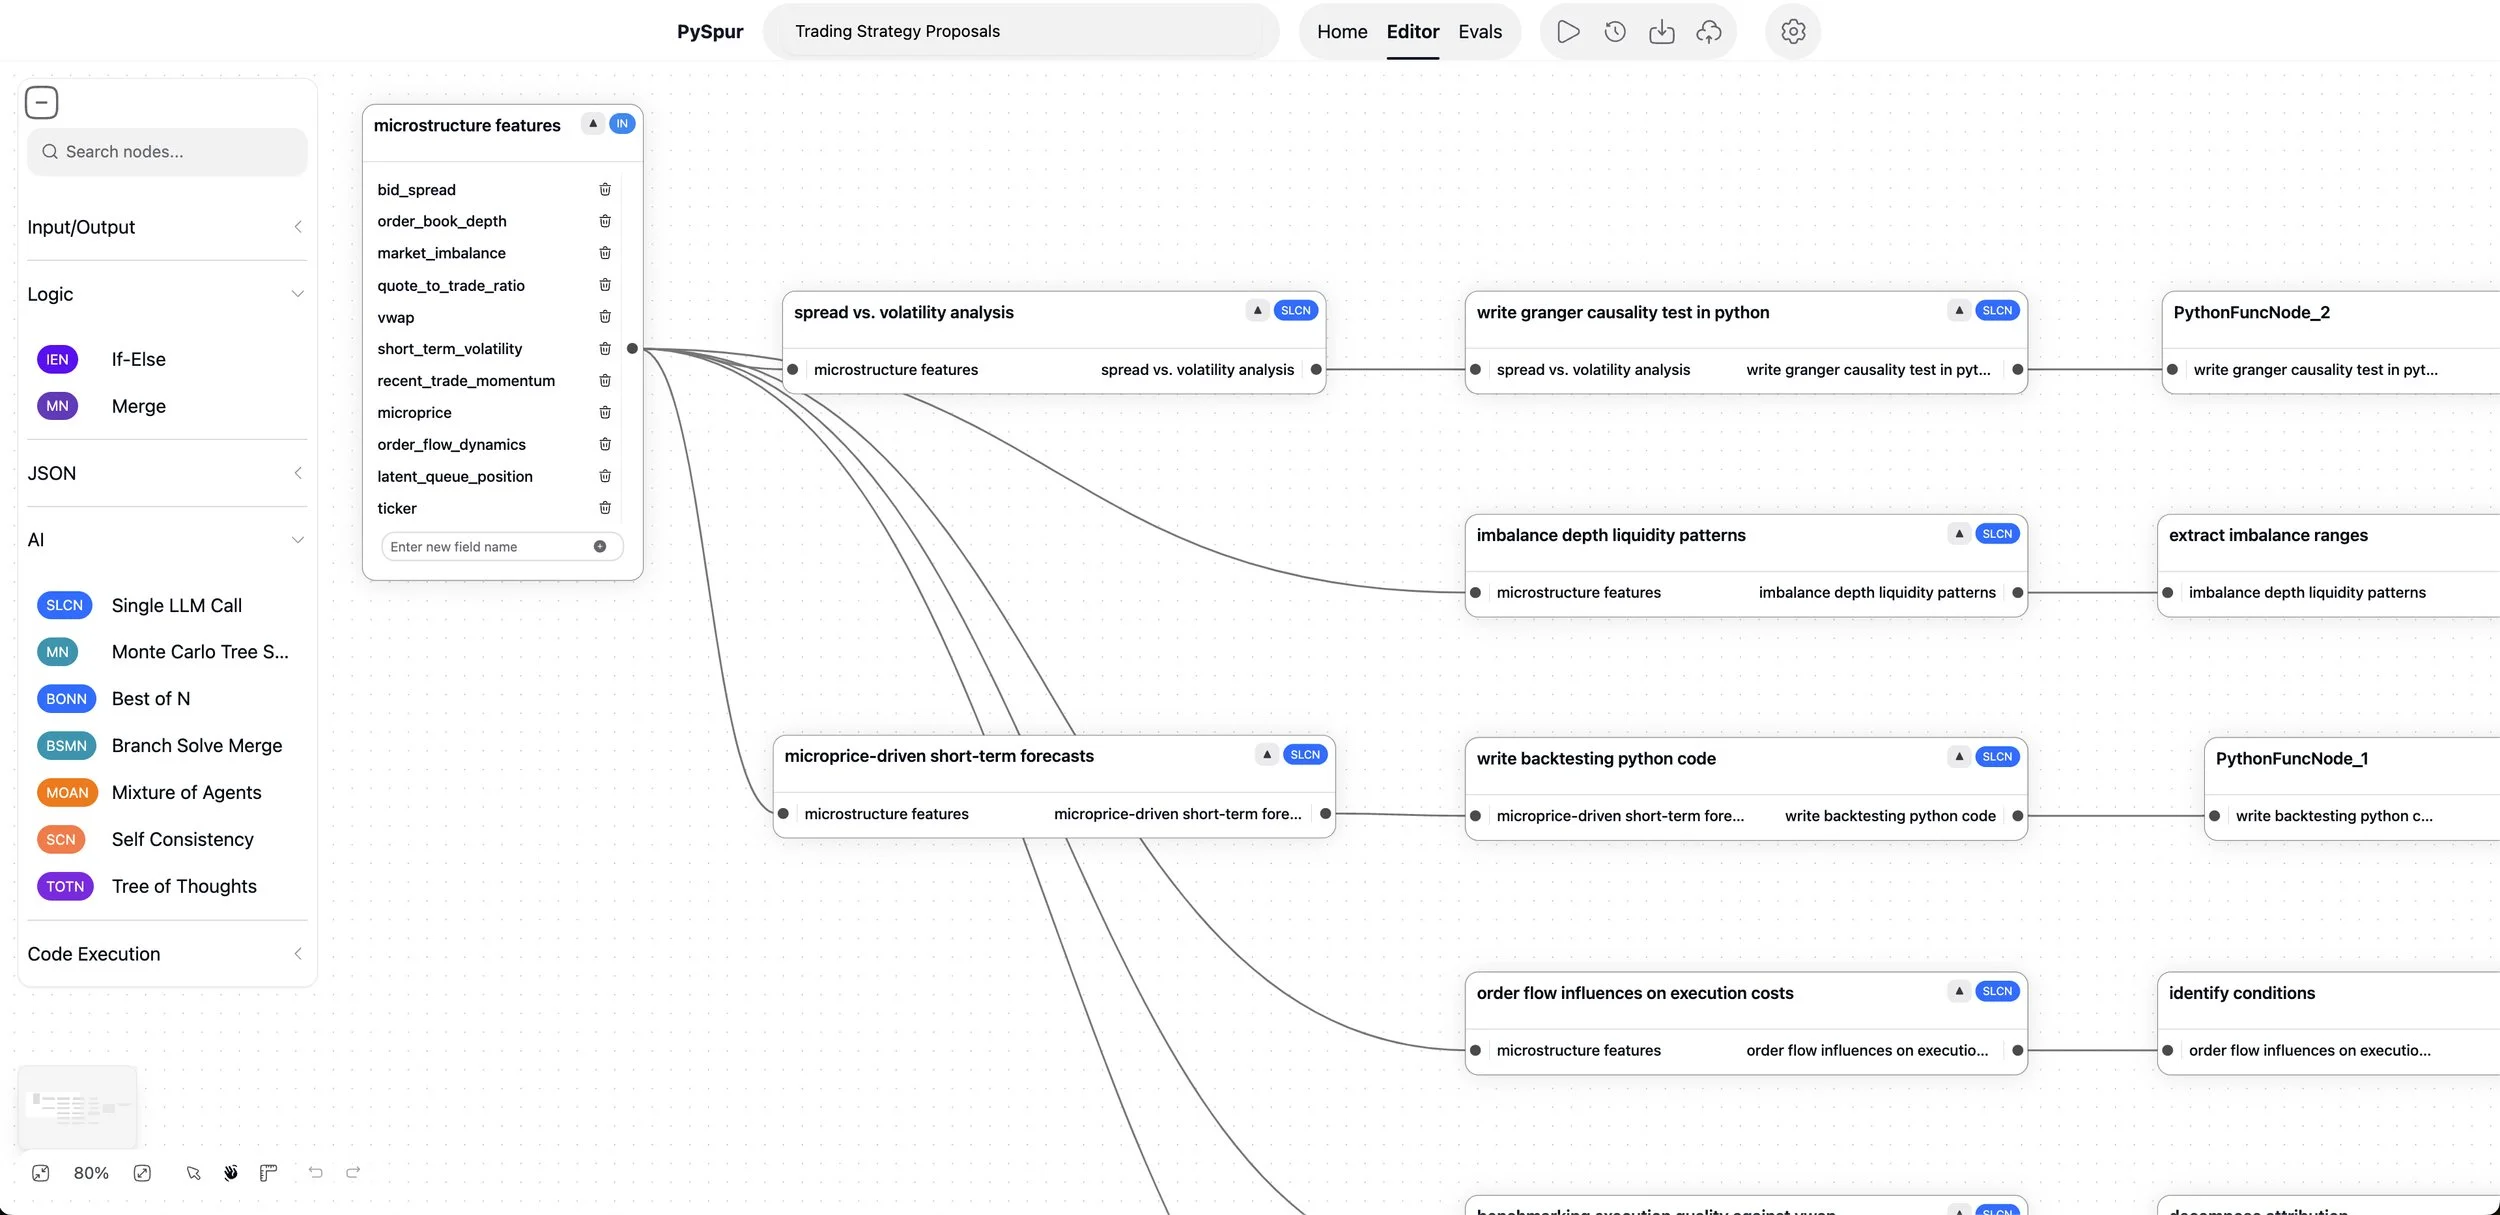This screenshot has height=1215, width=2500.
Task: Activate the hand pan tool
Action: [231, 1173]
